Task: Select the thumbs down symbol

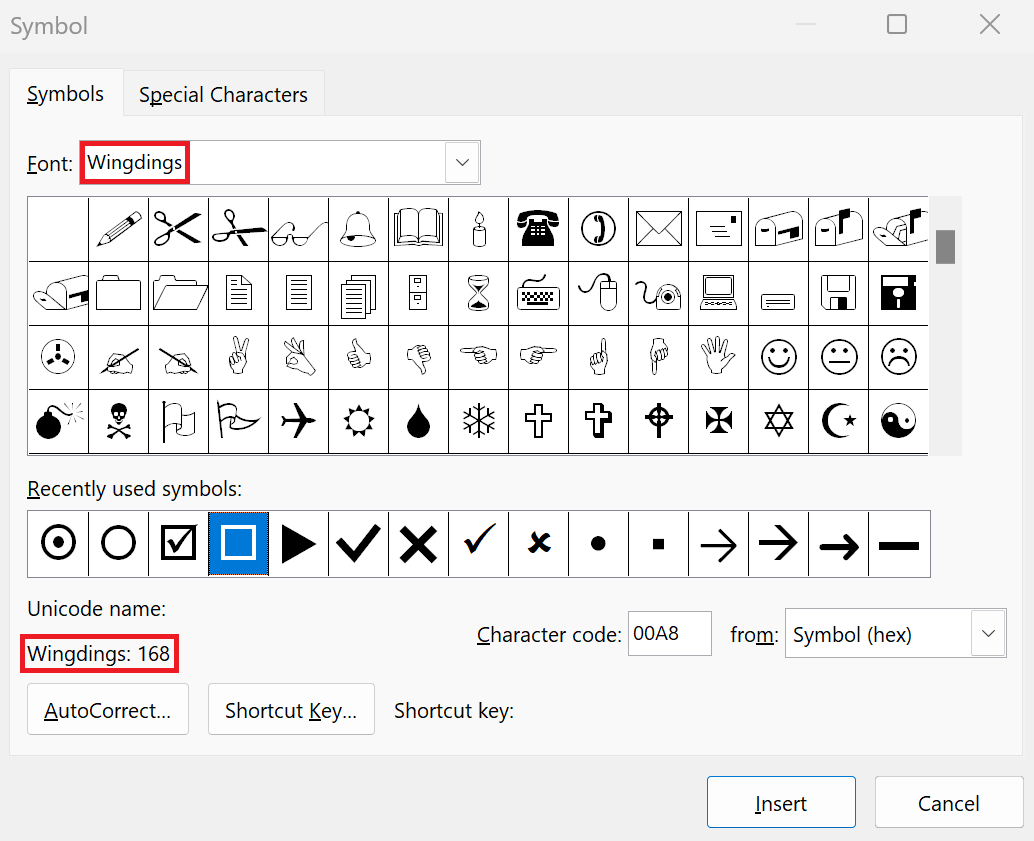Action: coord(418,357)
